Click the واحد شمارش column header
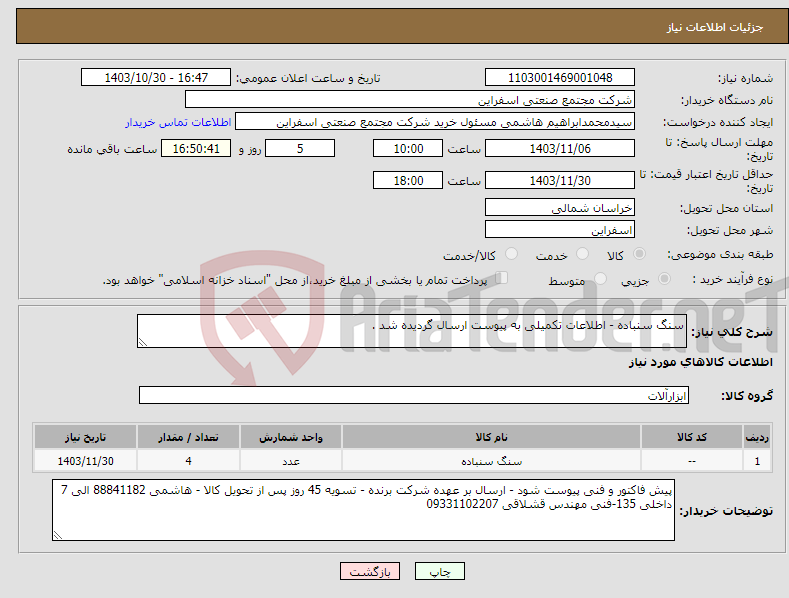The width and height of the screenshot is (789, 598). pyautogui.click(x=291, y=437)
